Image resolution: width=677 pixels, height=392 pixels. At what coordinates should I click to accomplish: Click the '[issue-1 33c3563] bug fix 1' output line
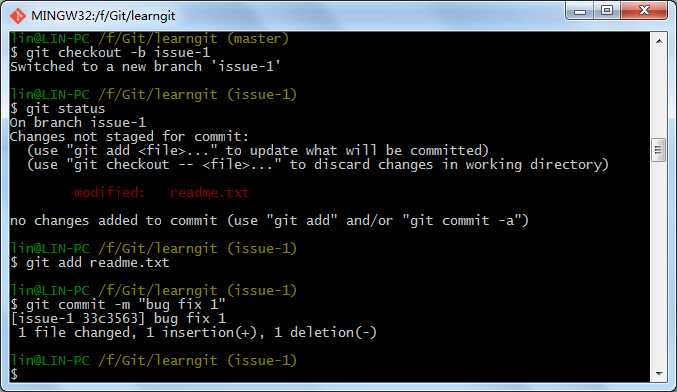point(118,319)
